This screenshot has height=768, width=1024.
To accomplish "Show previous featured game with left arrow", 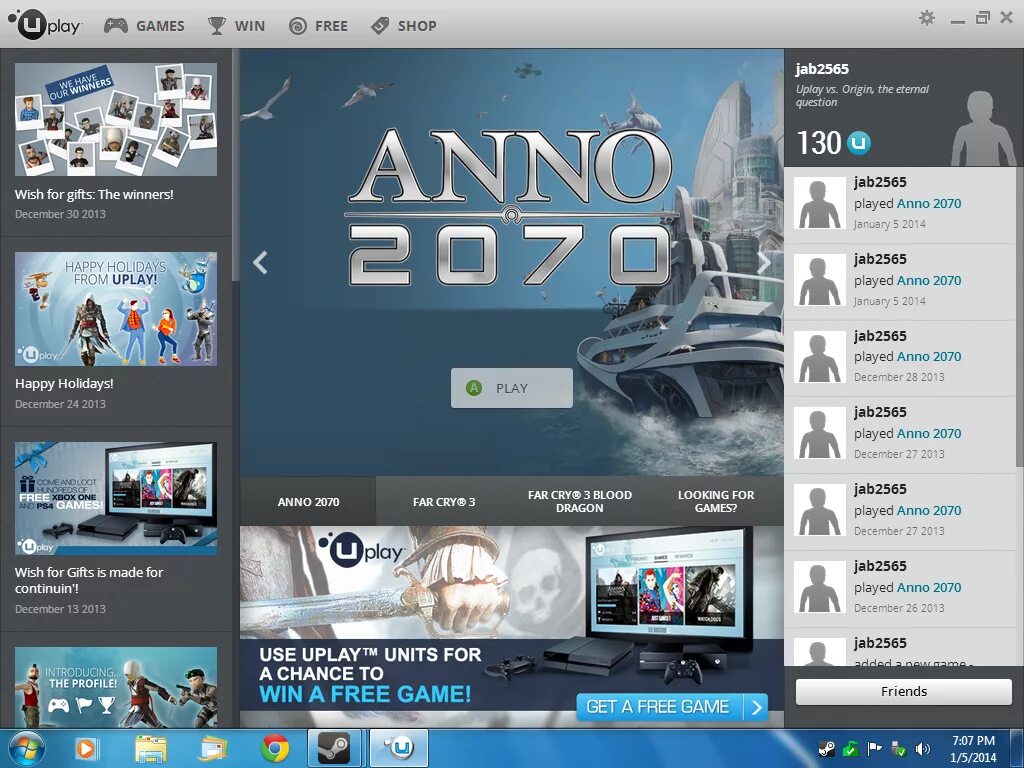I will [x=260, y=263].
